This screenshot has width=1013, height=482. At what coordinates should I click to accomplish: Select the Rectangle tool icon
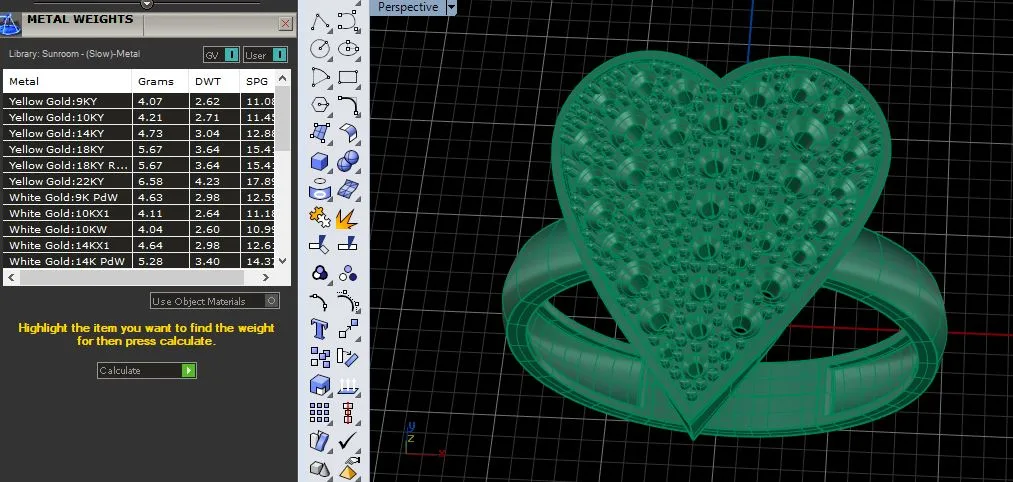pyautogui.click(x=348, y=77)
